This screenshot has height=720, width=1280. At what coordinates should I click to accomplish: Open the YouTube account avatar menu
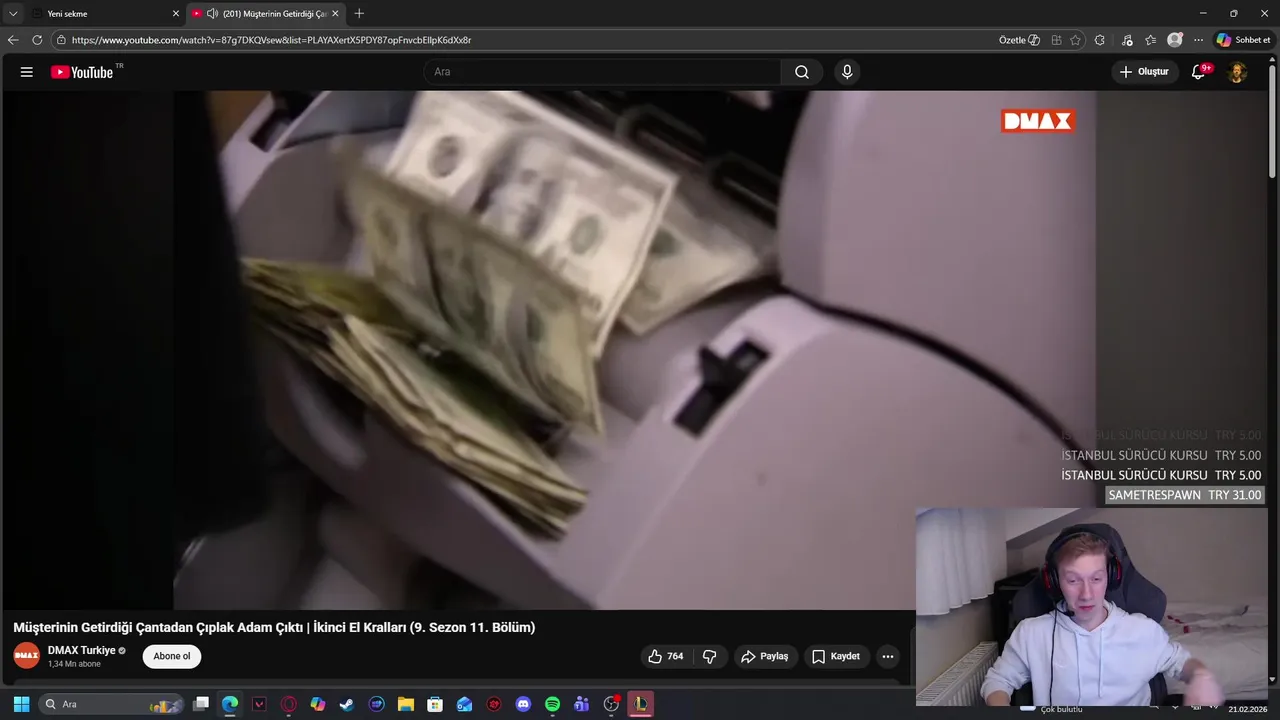coord(1237,72)
